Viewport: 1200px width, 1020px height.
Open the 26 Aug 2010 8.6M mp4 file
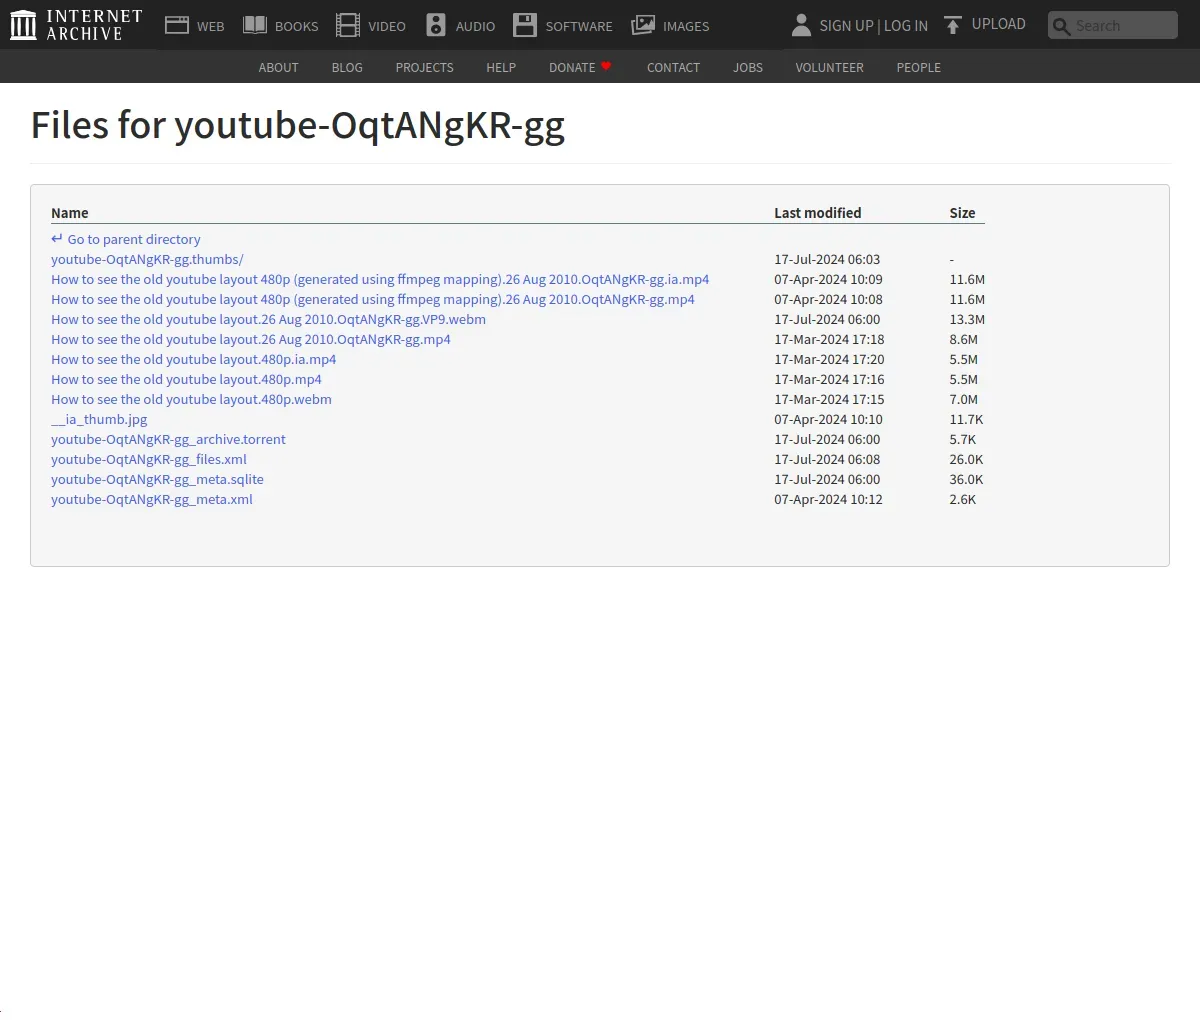pos(251,339)
